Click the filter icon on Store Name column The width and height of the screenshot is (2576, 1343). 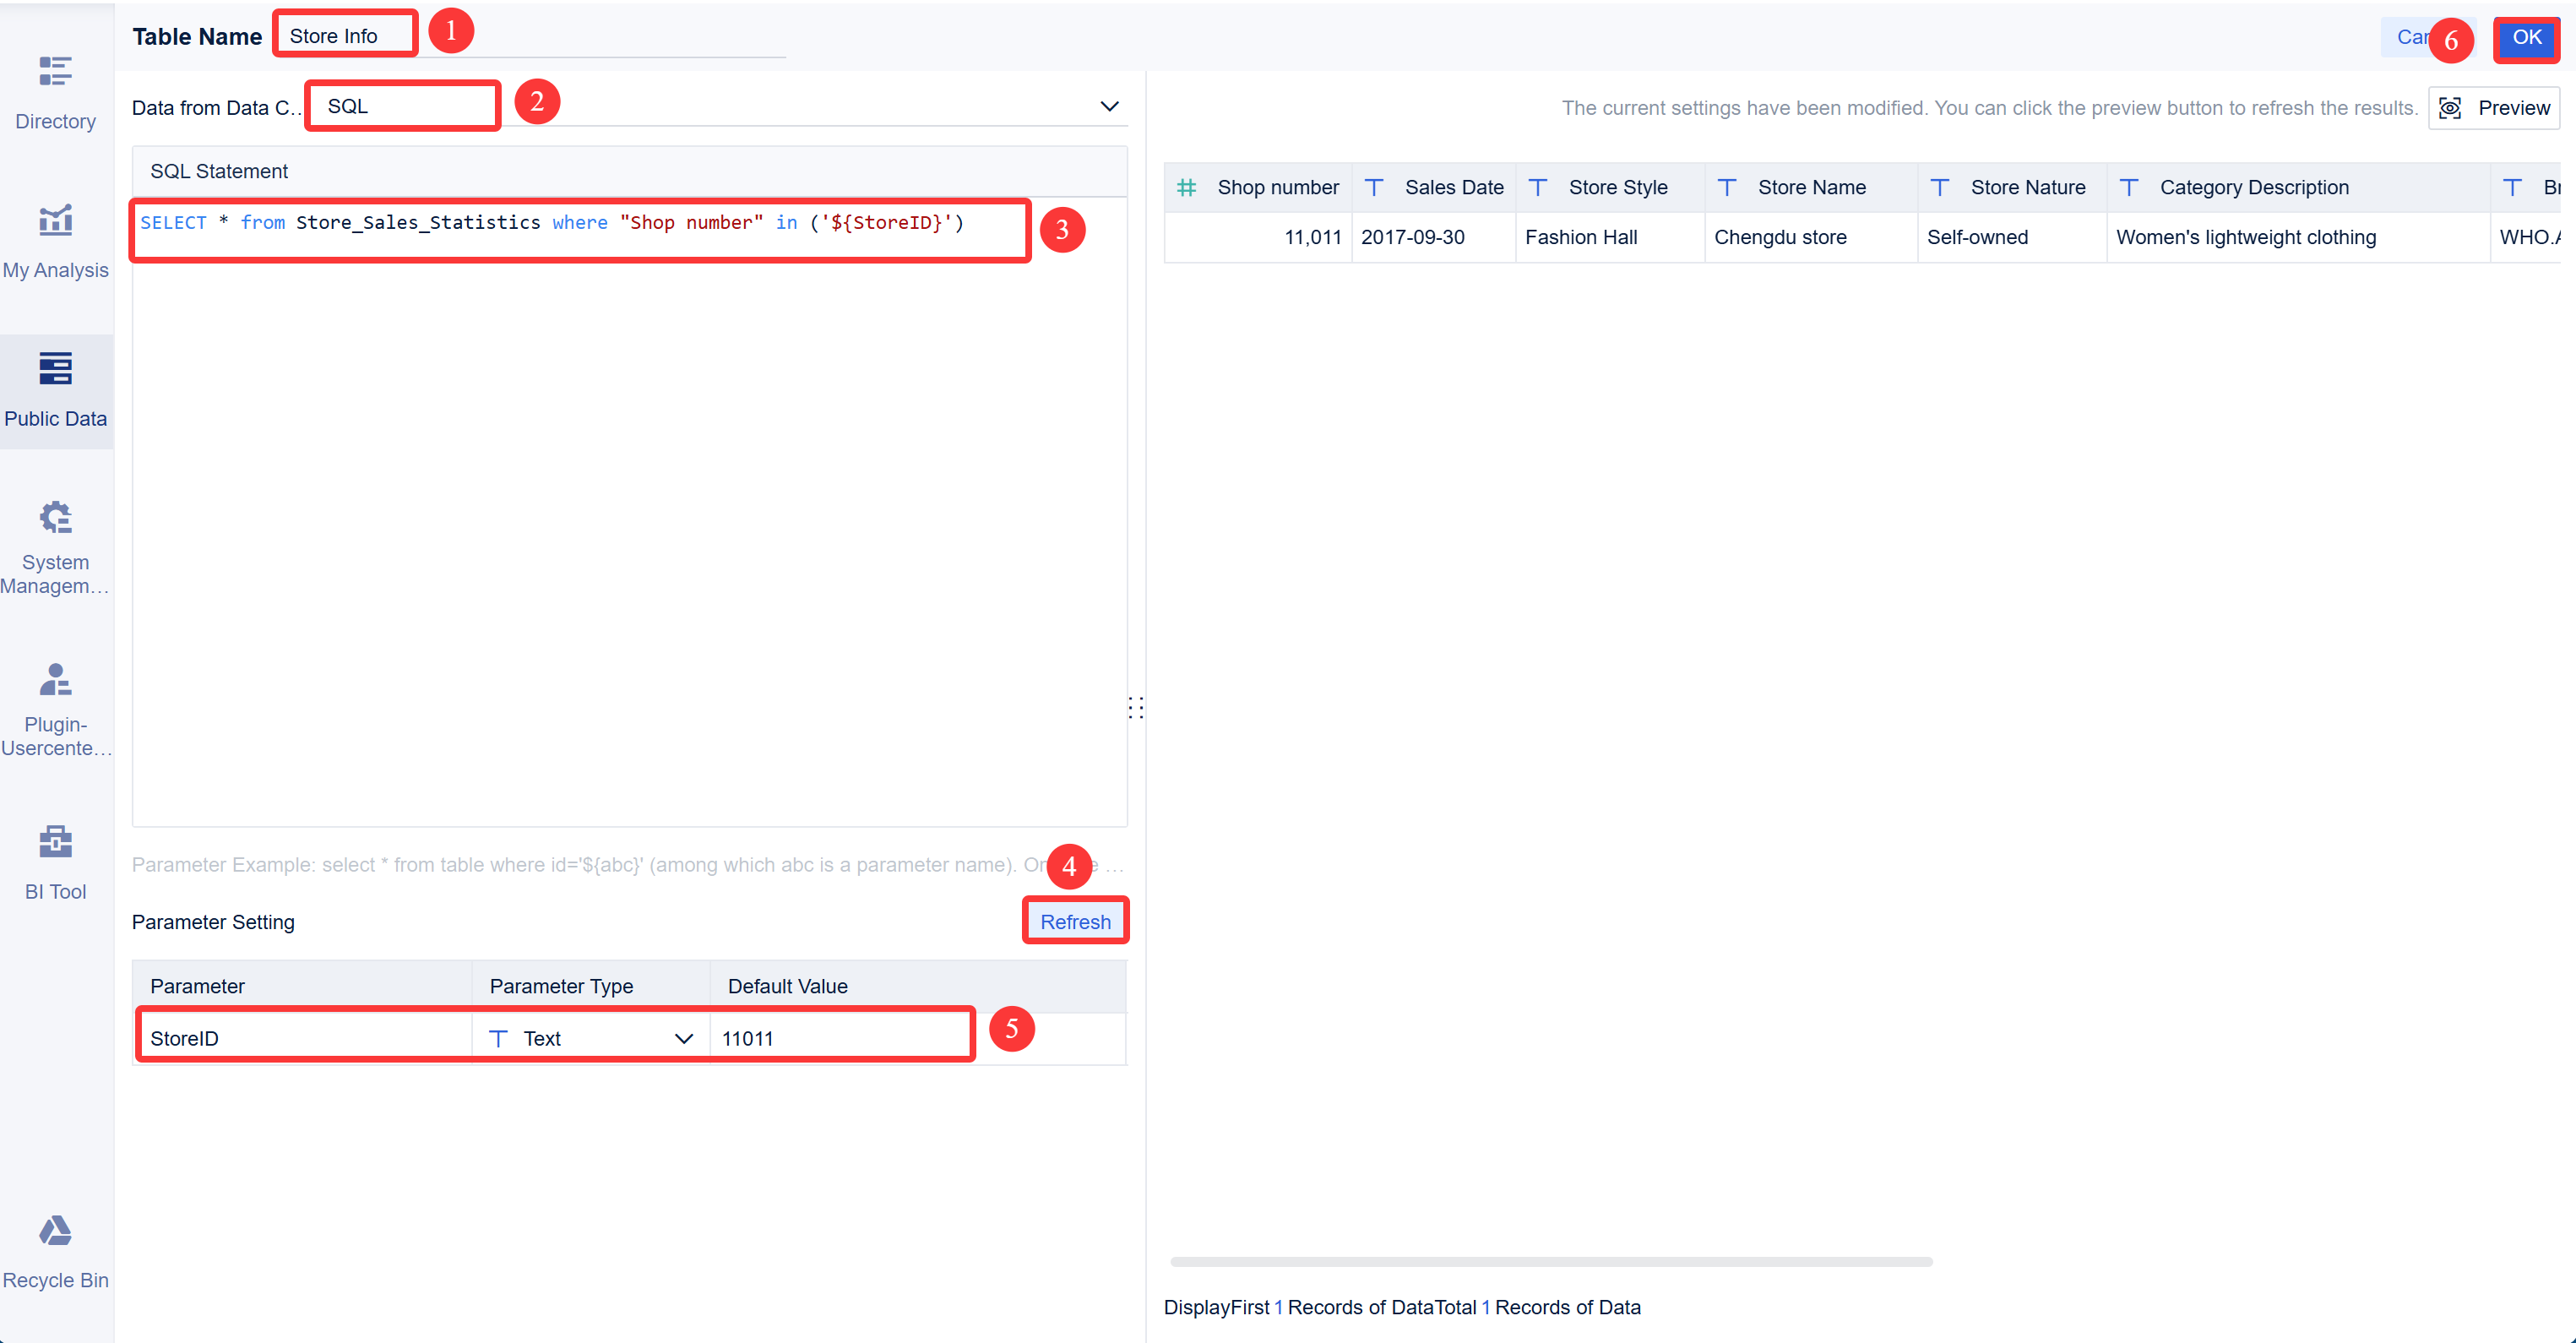pos(1727,187)
